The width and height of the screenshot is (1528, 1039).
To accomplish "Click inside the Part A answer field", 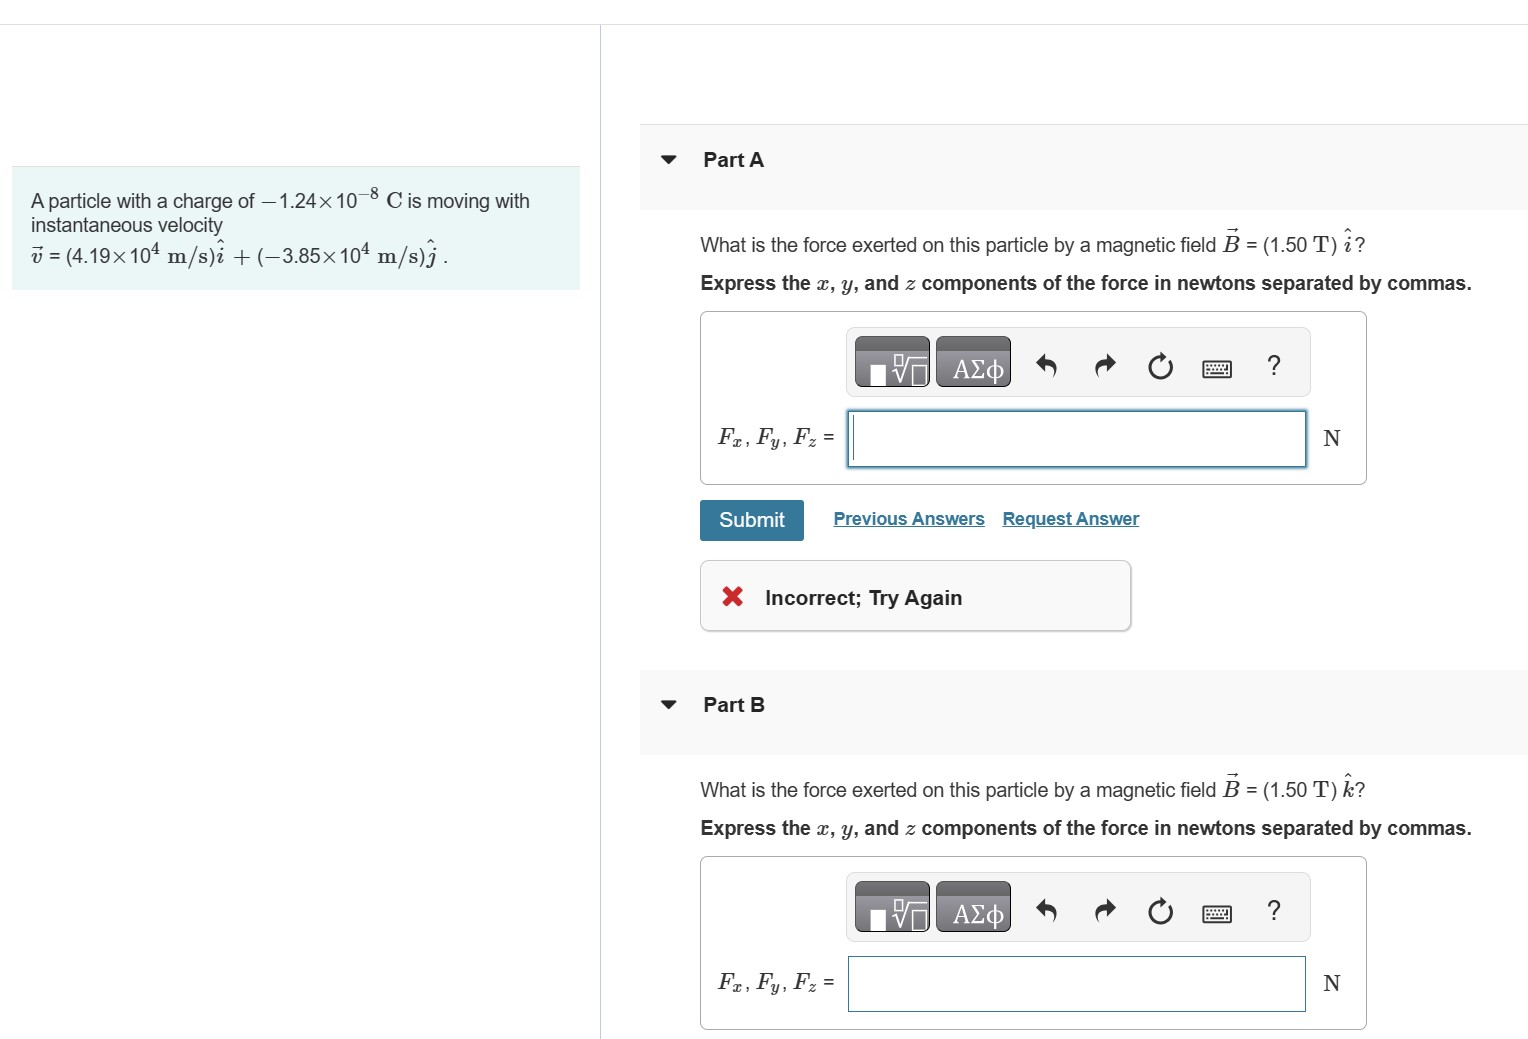I will point(1075,438).
